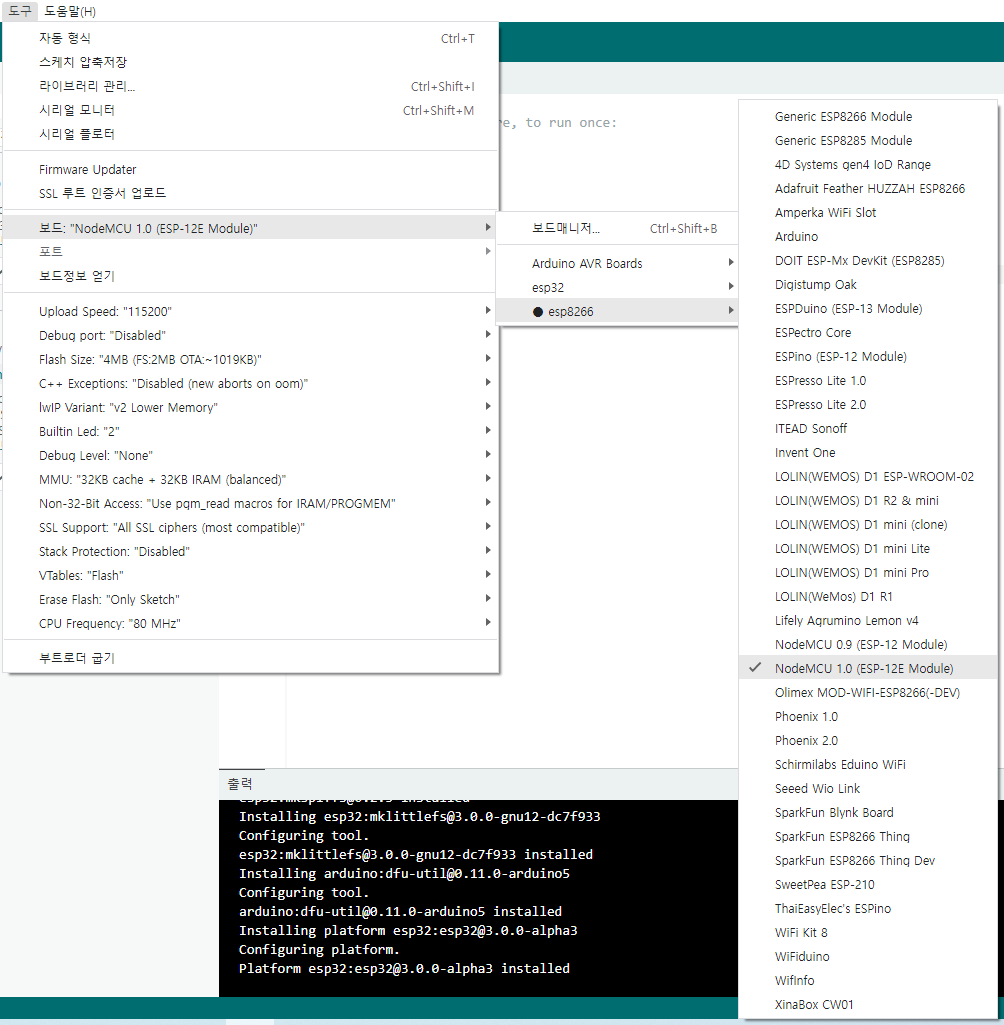
Task: Select Phoenix 2.0 board
Action: [868, 741]
